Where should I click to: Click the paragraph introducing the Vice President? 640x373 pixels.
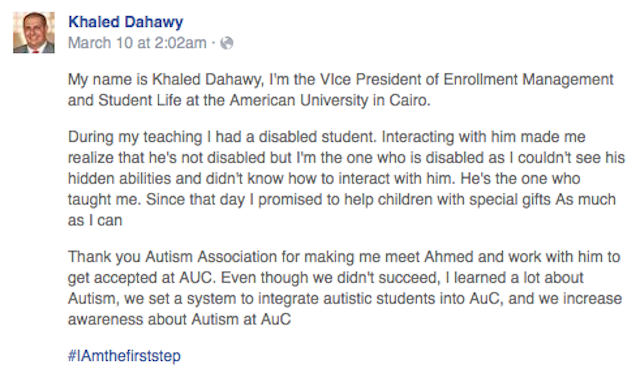pos(341,90)
